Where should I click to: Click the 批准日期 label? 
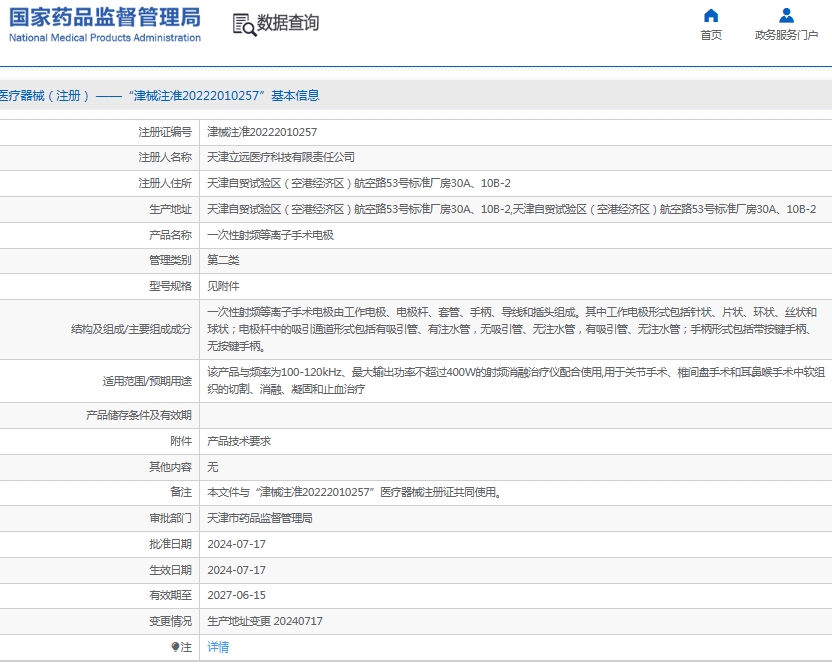click(x=170, y=544)
